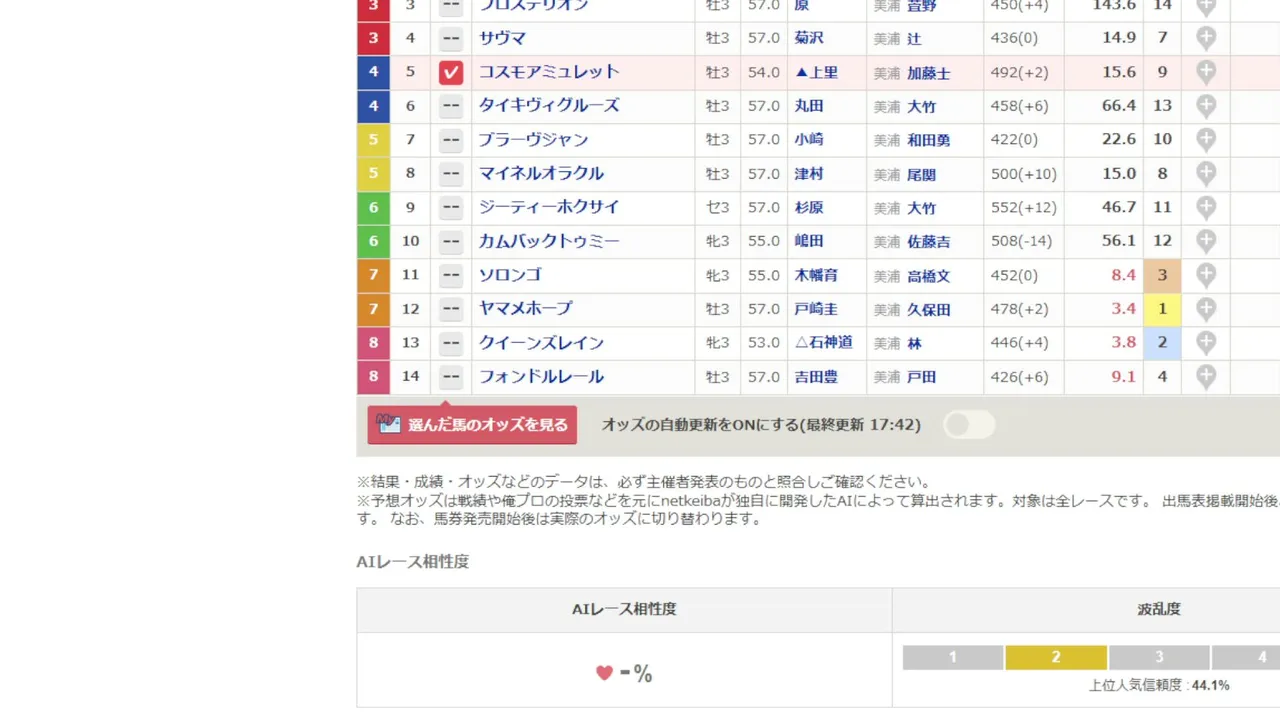Open horse page for ブラーヴジャン
1280x720 pixels.
pos(533,140)
